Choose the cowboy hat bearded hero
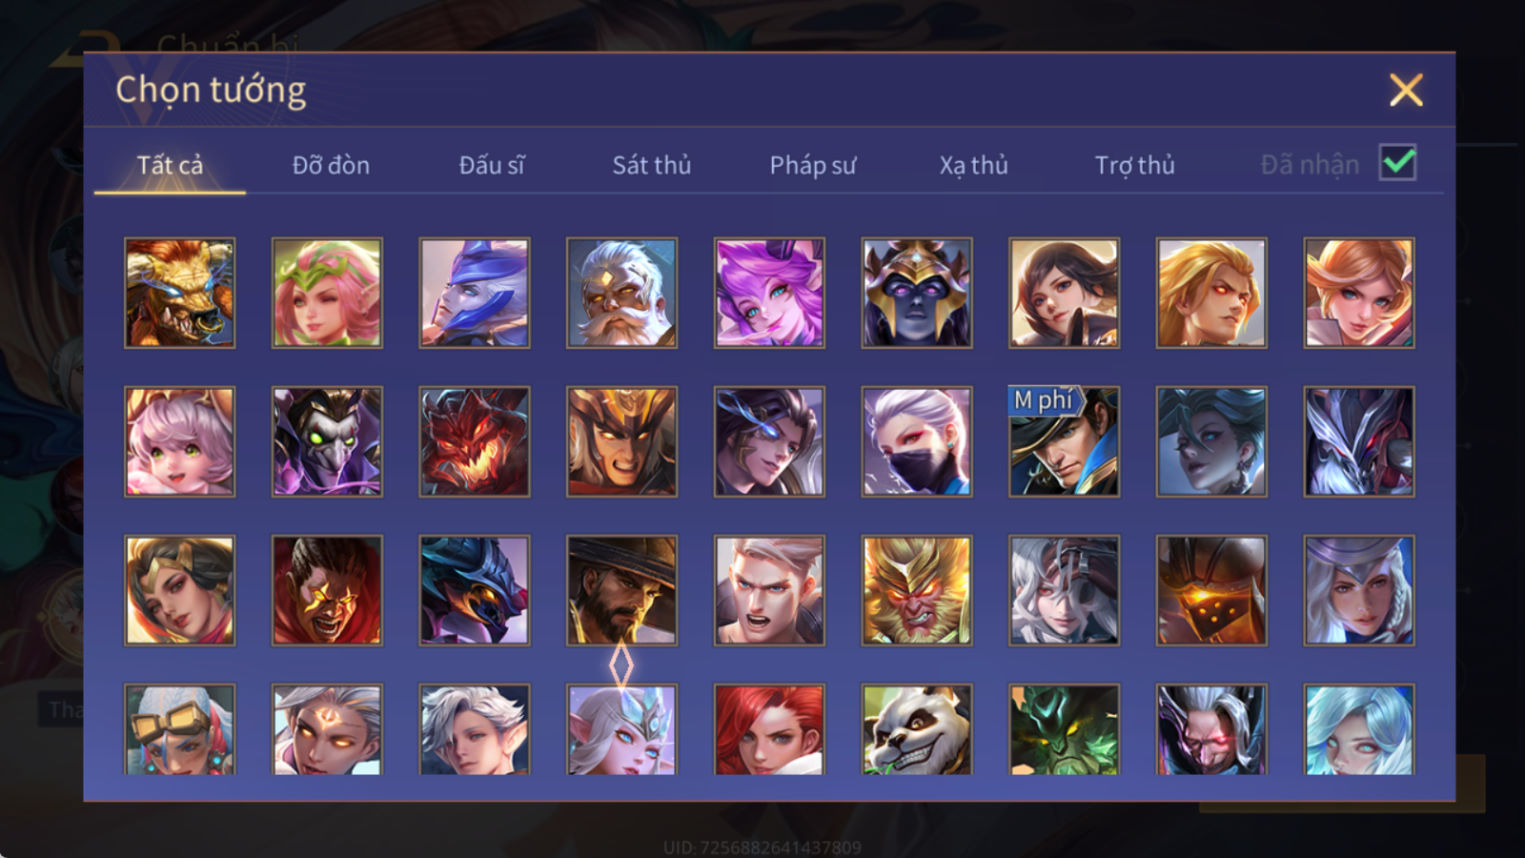Viewport: 1525px width, 858px height. tap(621, 590)
